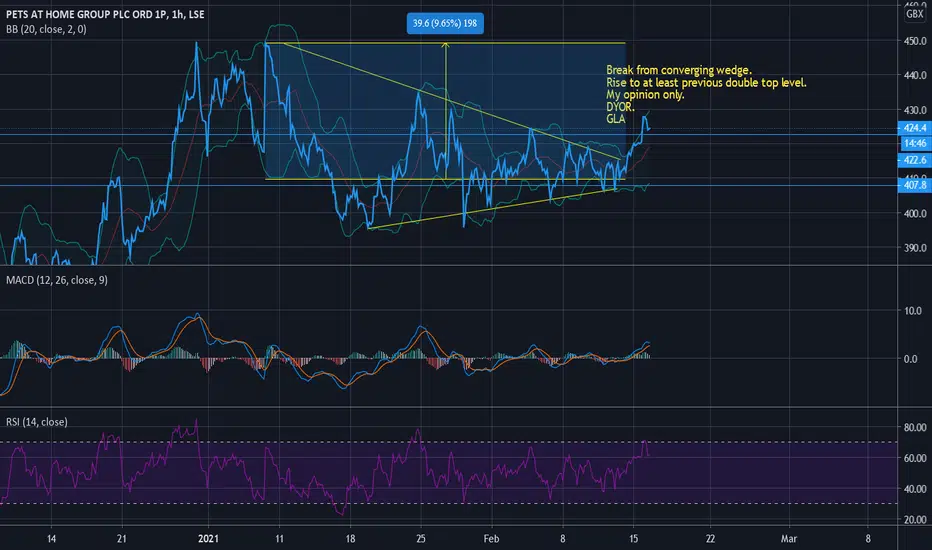Click the 21 date tick on time axis
The height and width of the screenshot is (550, 932).
coord(122,539)
